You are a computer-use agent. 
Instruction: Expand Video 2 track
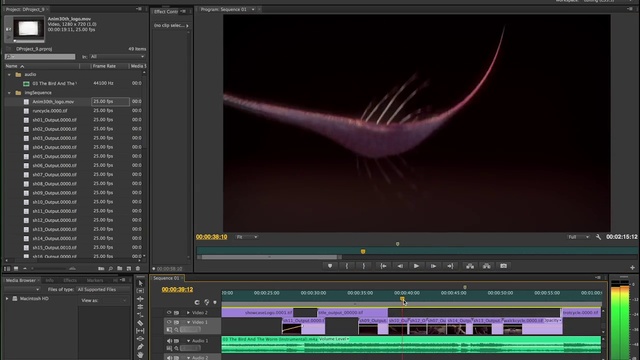(188, 313)
